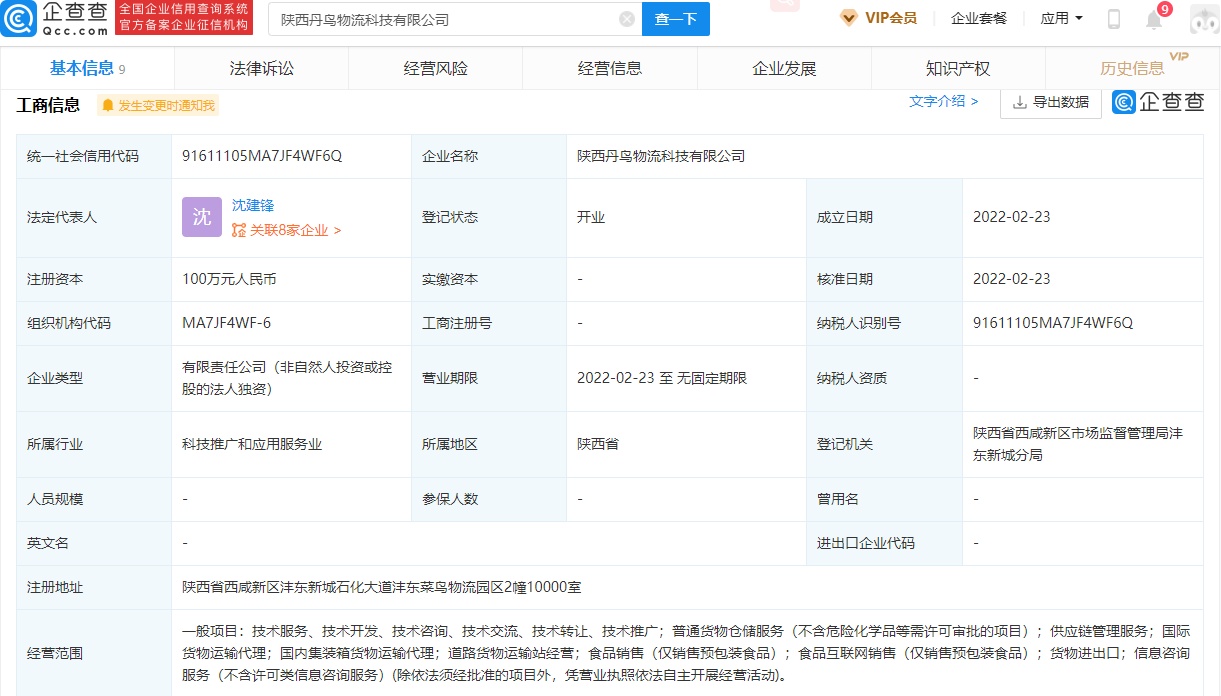Click the 沈 avatar next to 沈建锋
Image resolution: width=1221 pixels, height=696 pixels.
click(x=201, y=217)
